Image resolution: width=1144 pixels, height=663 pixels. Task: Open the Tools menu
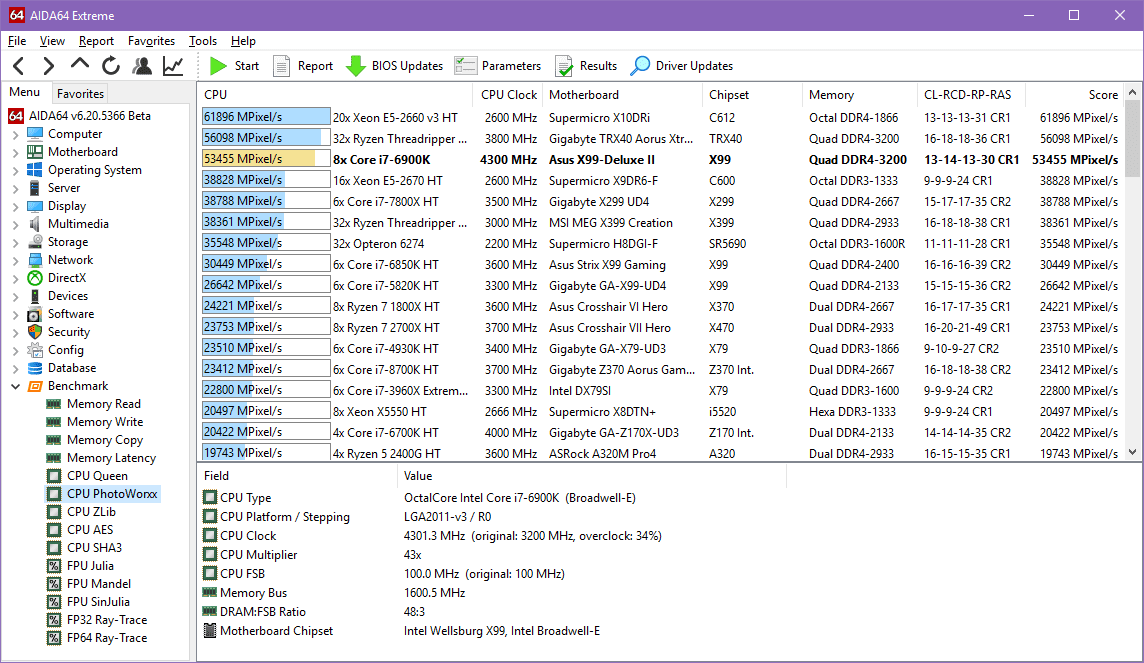point(203,41)
